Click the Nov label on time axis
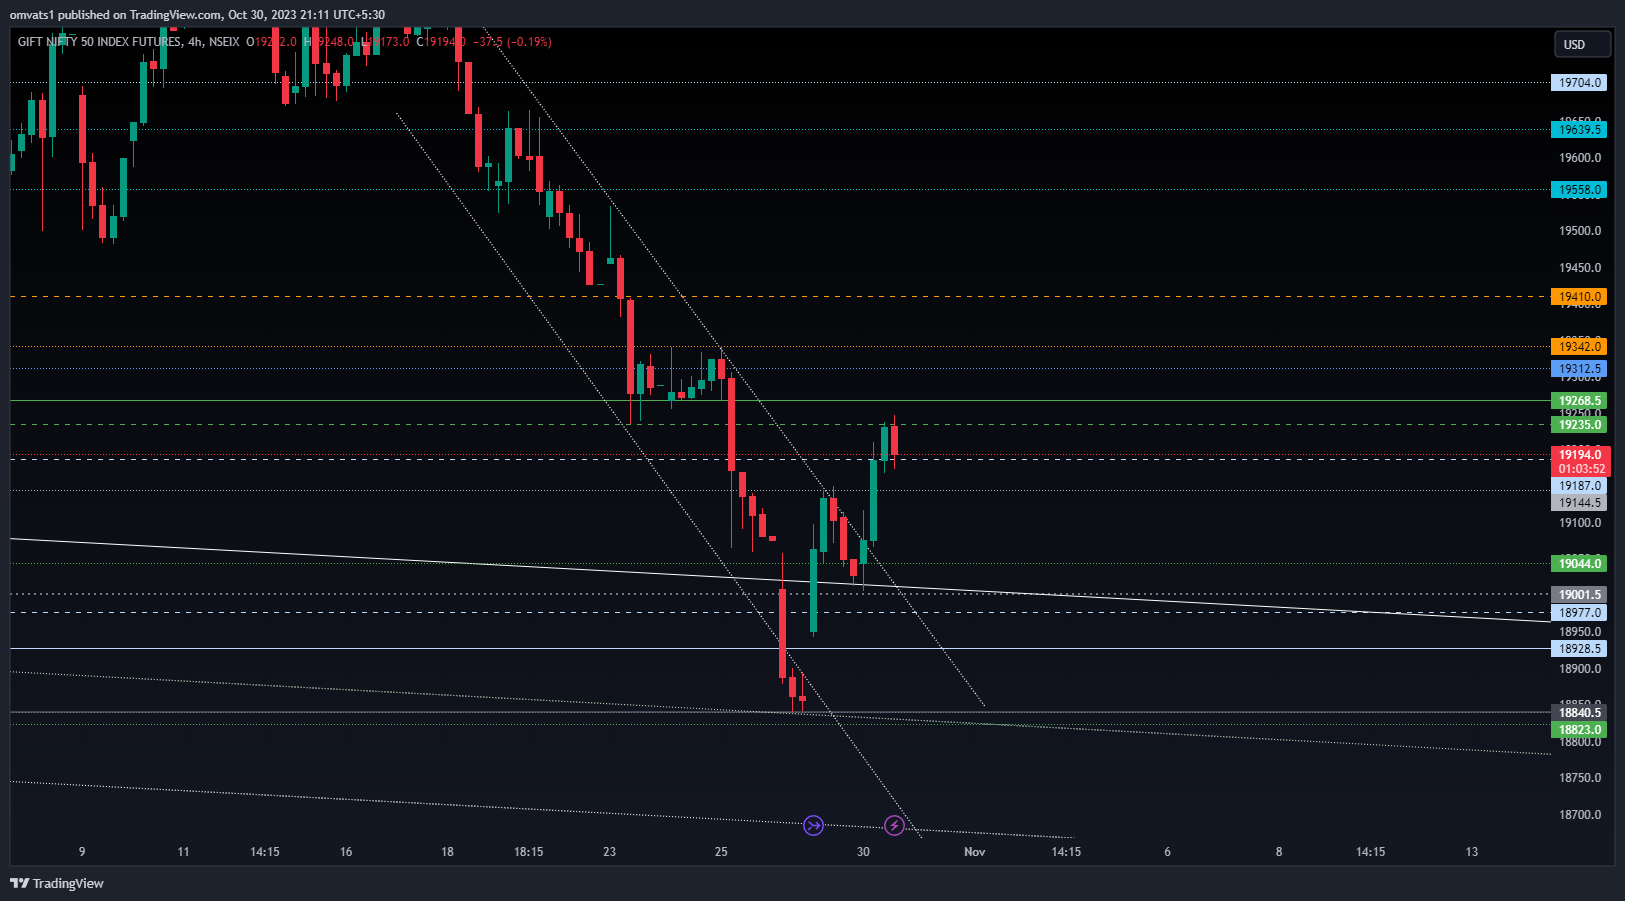The width and height of the screenshot is (1625, 901). 975,852
